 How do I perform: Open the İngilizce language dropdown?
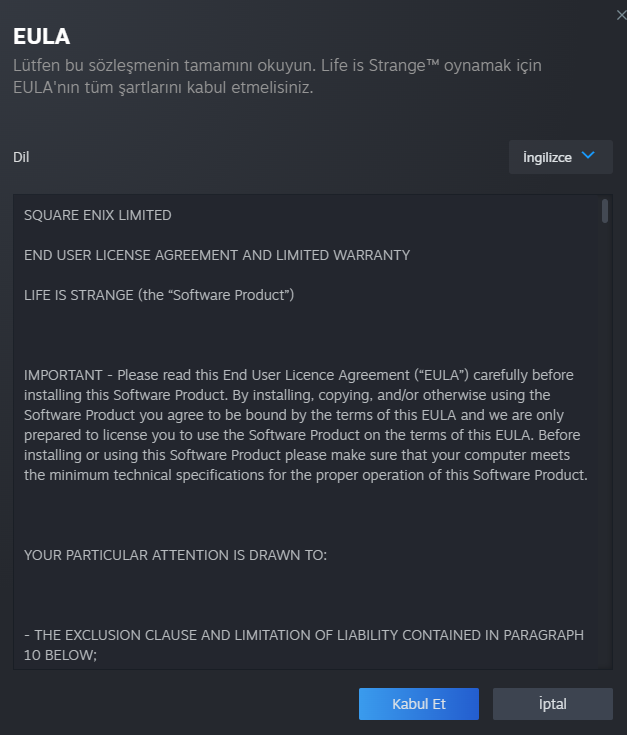tap(560, 157)
